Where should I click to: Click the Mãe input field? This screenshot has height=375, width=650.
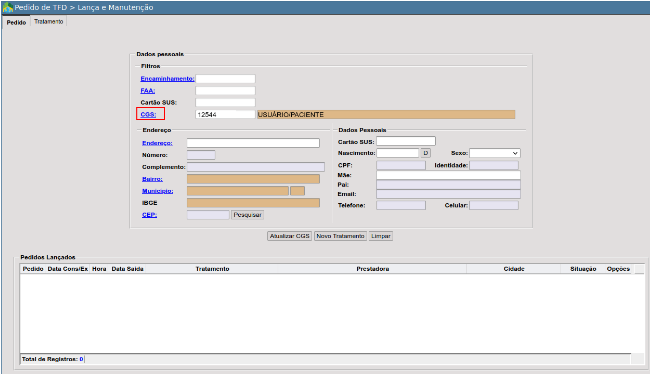[448, 175]
